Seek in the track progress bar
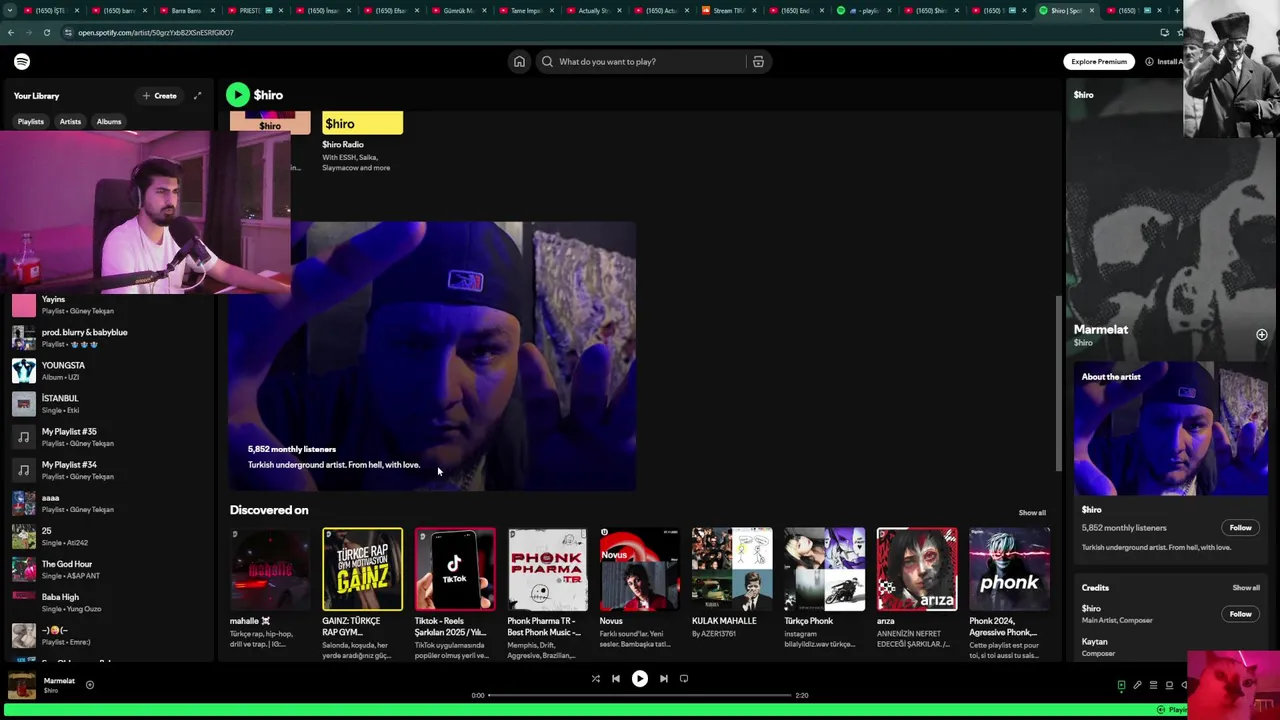This screenshot has height=720, width=1280. point(640,695)
